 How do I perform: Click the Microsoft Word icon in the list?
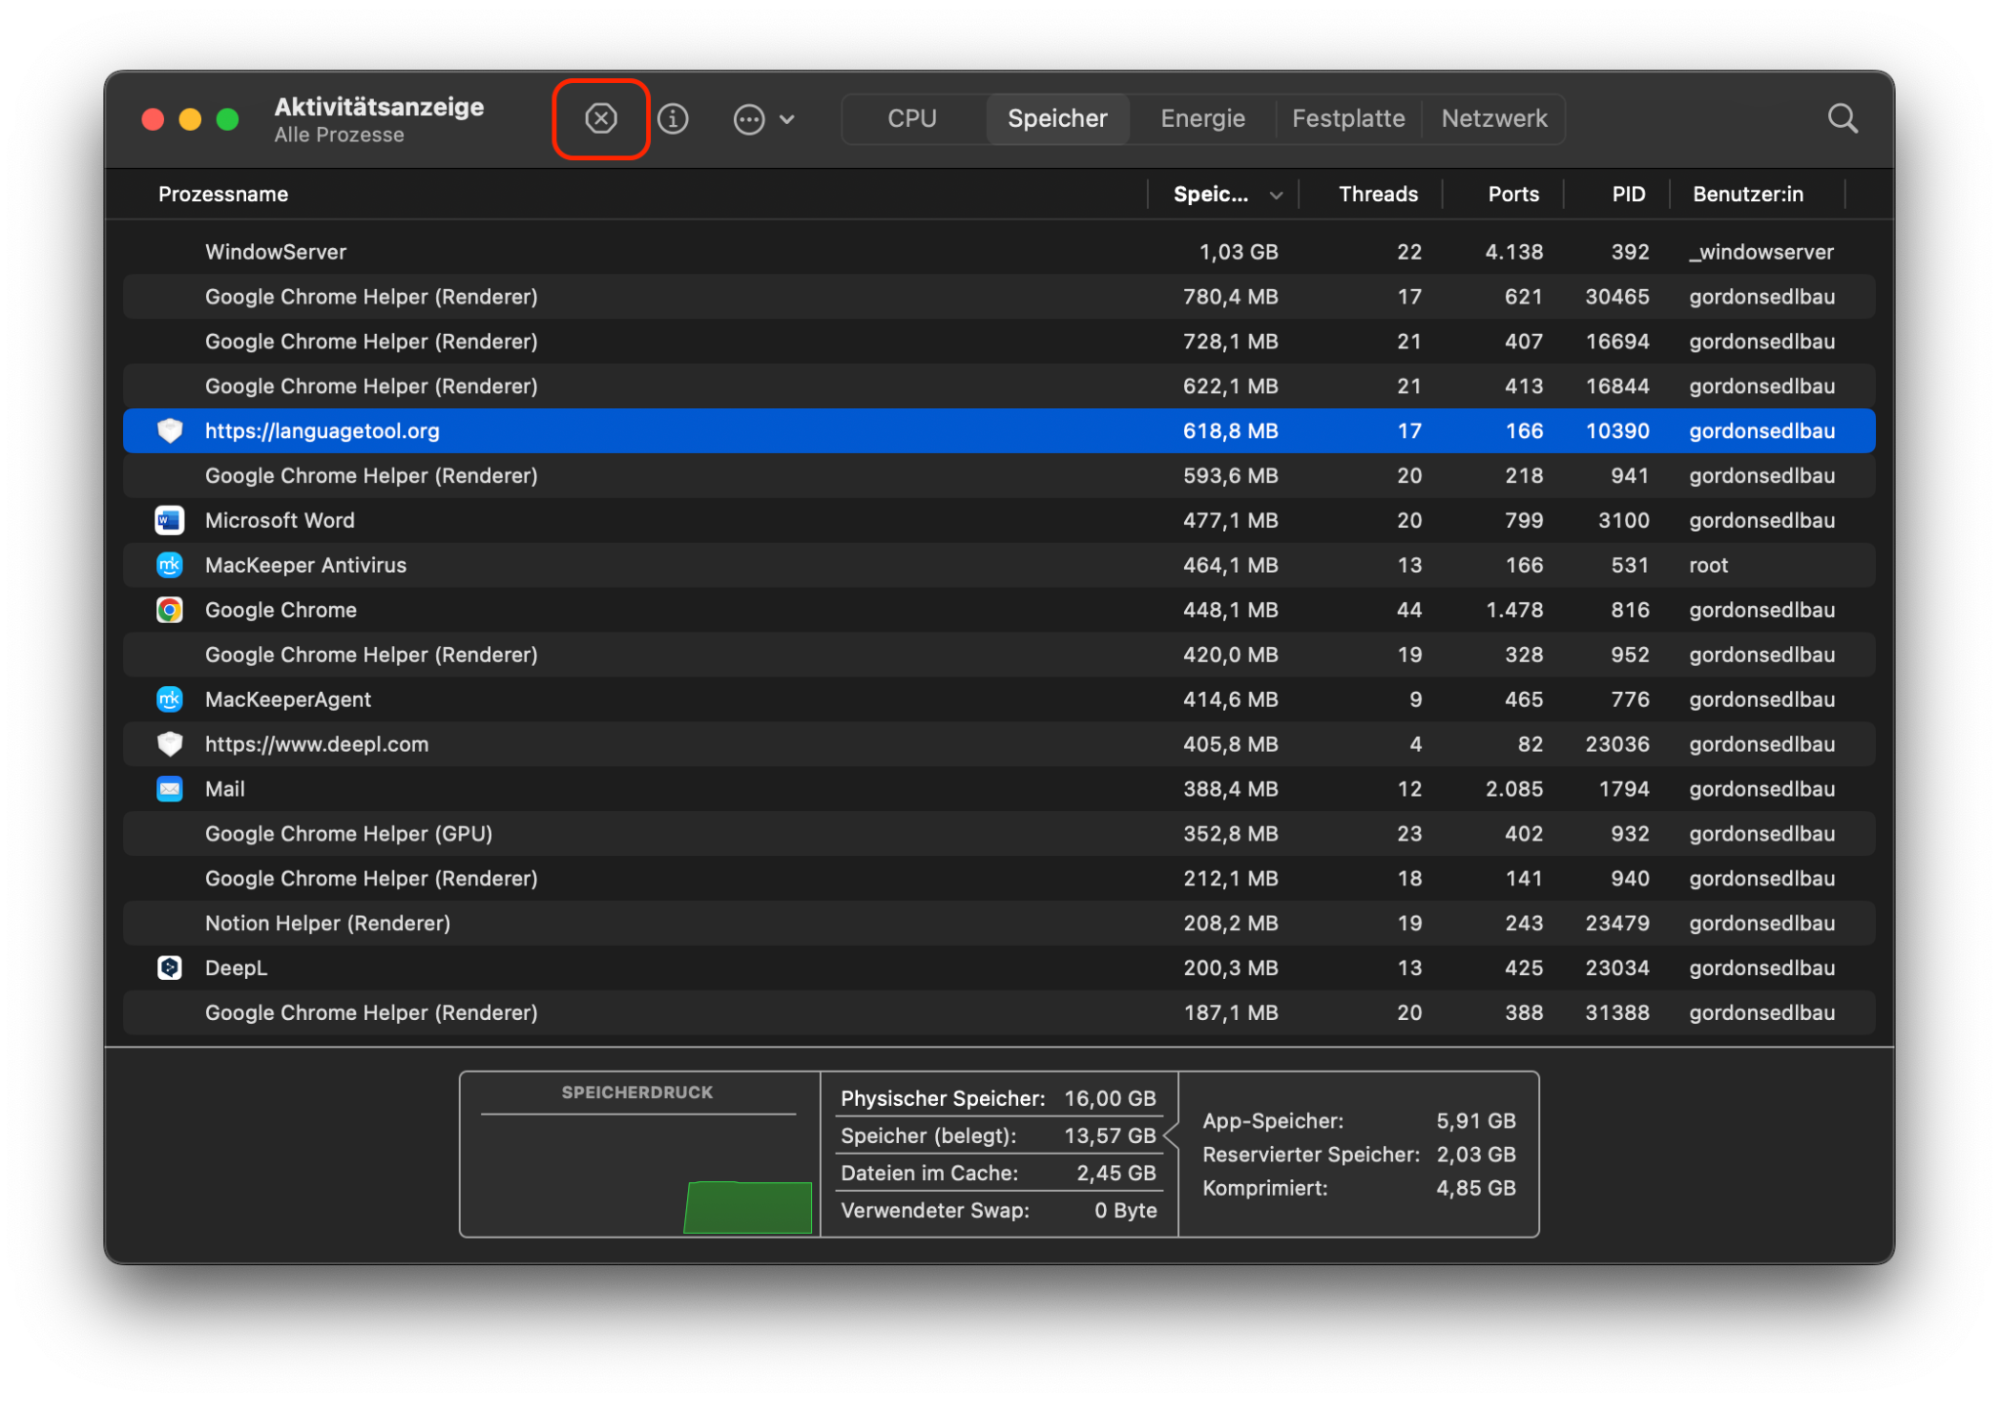point(169,520)
